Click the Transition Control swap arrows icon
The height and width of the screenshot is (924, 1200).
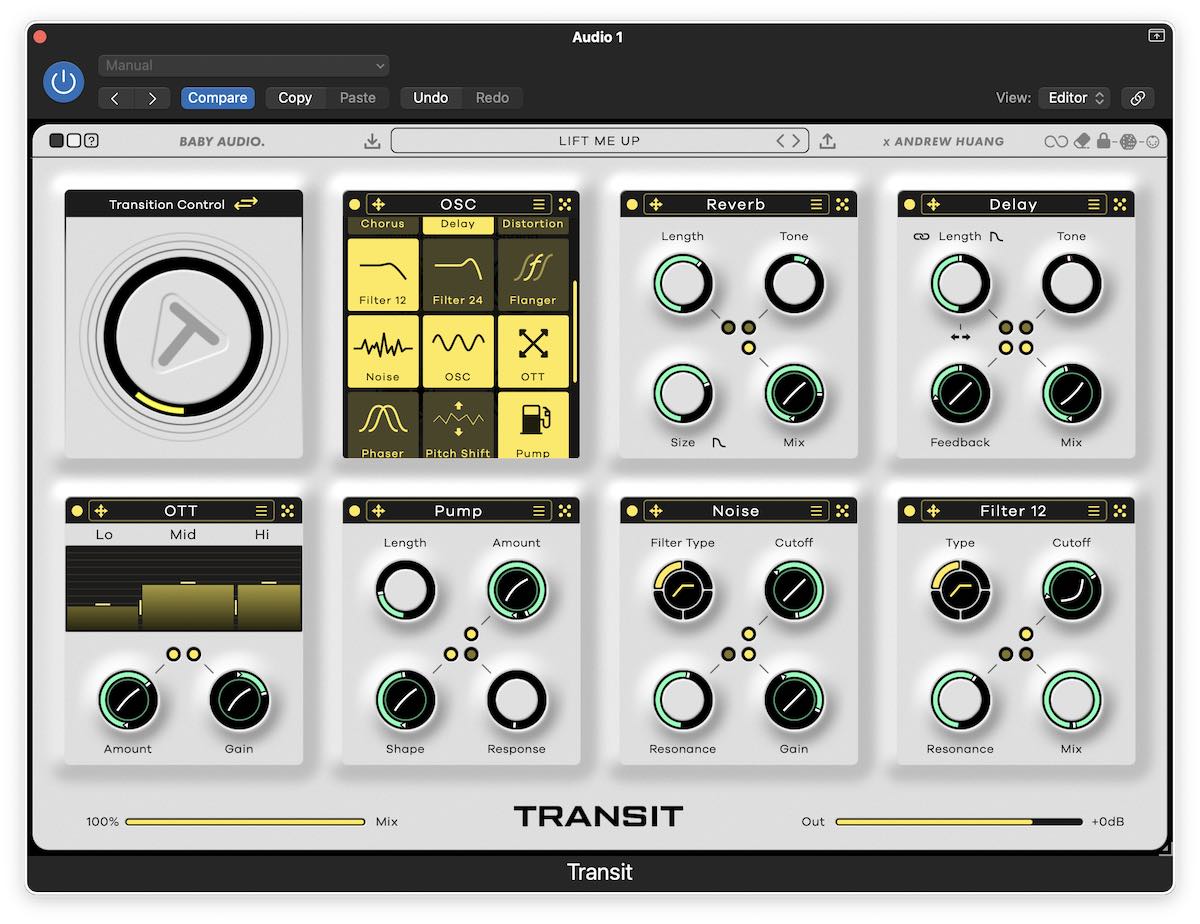tap(246, 204)
